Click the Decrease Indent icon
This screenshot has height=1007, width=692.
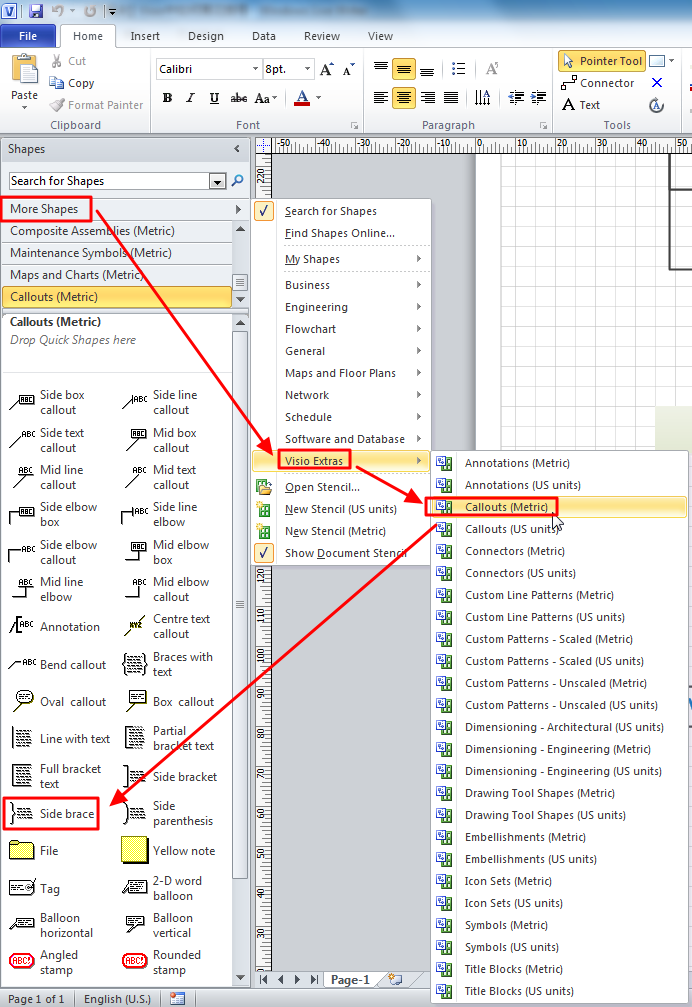tap(515, 98)
